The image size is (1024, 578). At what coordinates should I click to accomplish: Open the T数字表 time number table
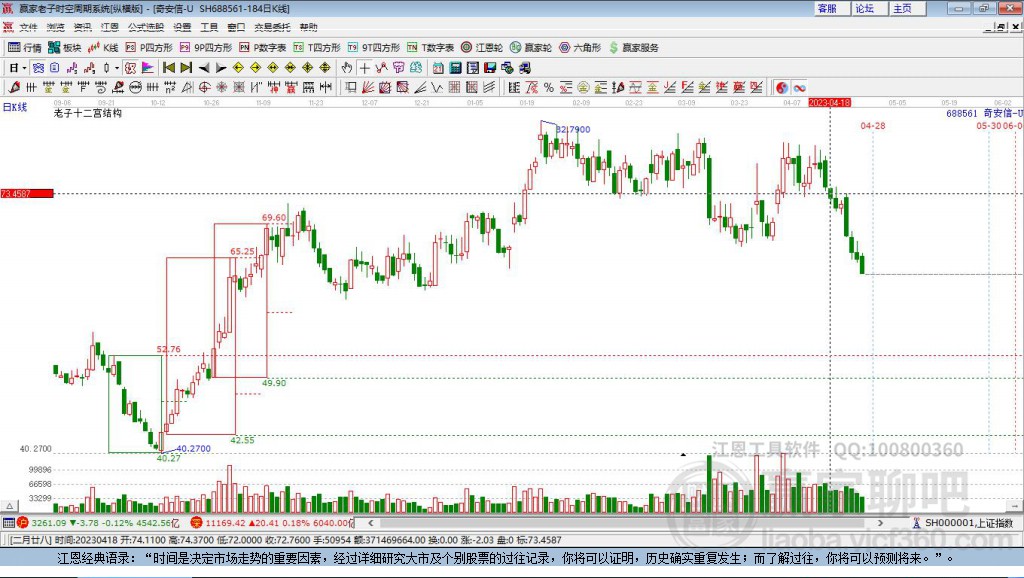coord(430,48)
